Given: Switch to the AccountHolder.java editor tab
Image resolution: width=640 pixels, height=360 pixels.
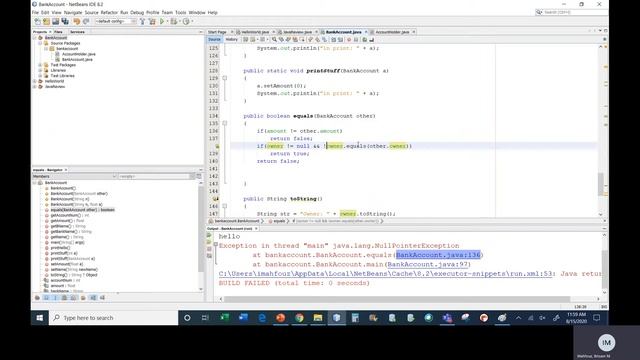Looking at the screenshot, I should (392, 32).
